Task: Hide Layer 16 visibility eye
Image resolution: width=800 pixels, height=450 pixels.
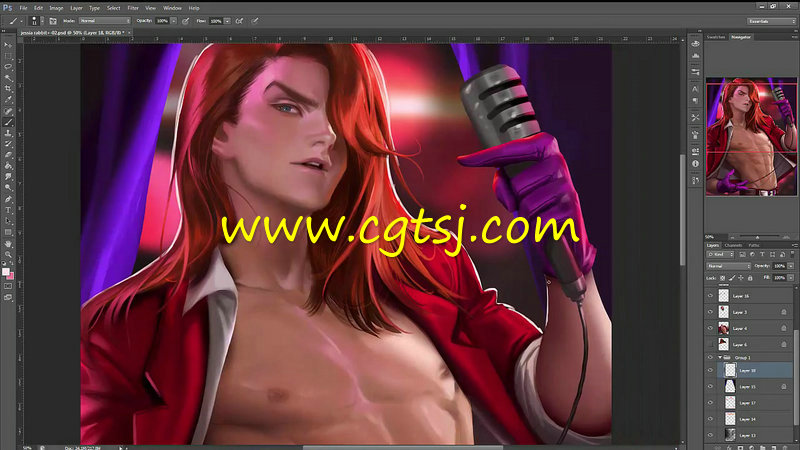Action: (710, 295)
